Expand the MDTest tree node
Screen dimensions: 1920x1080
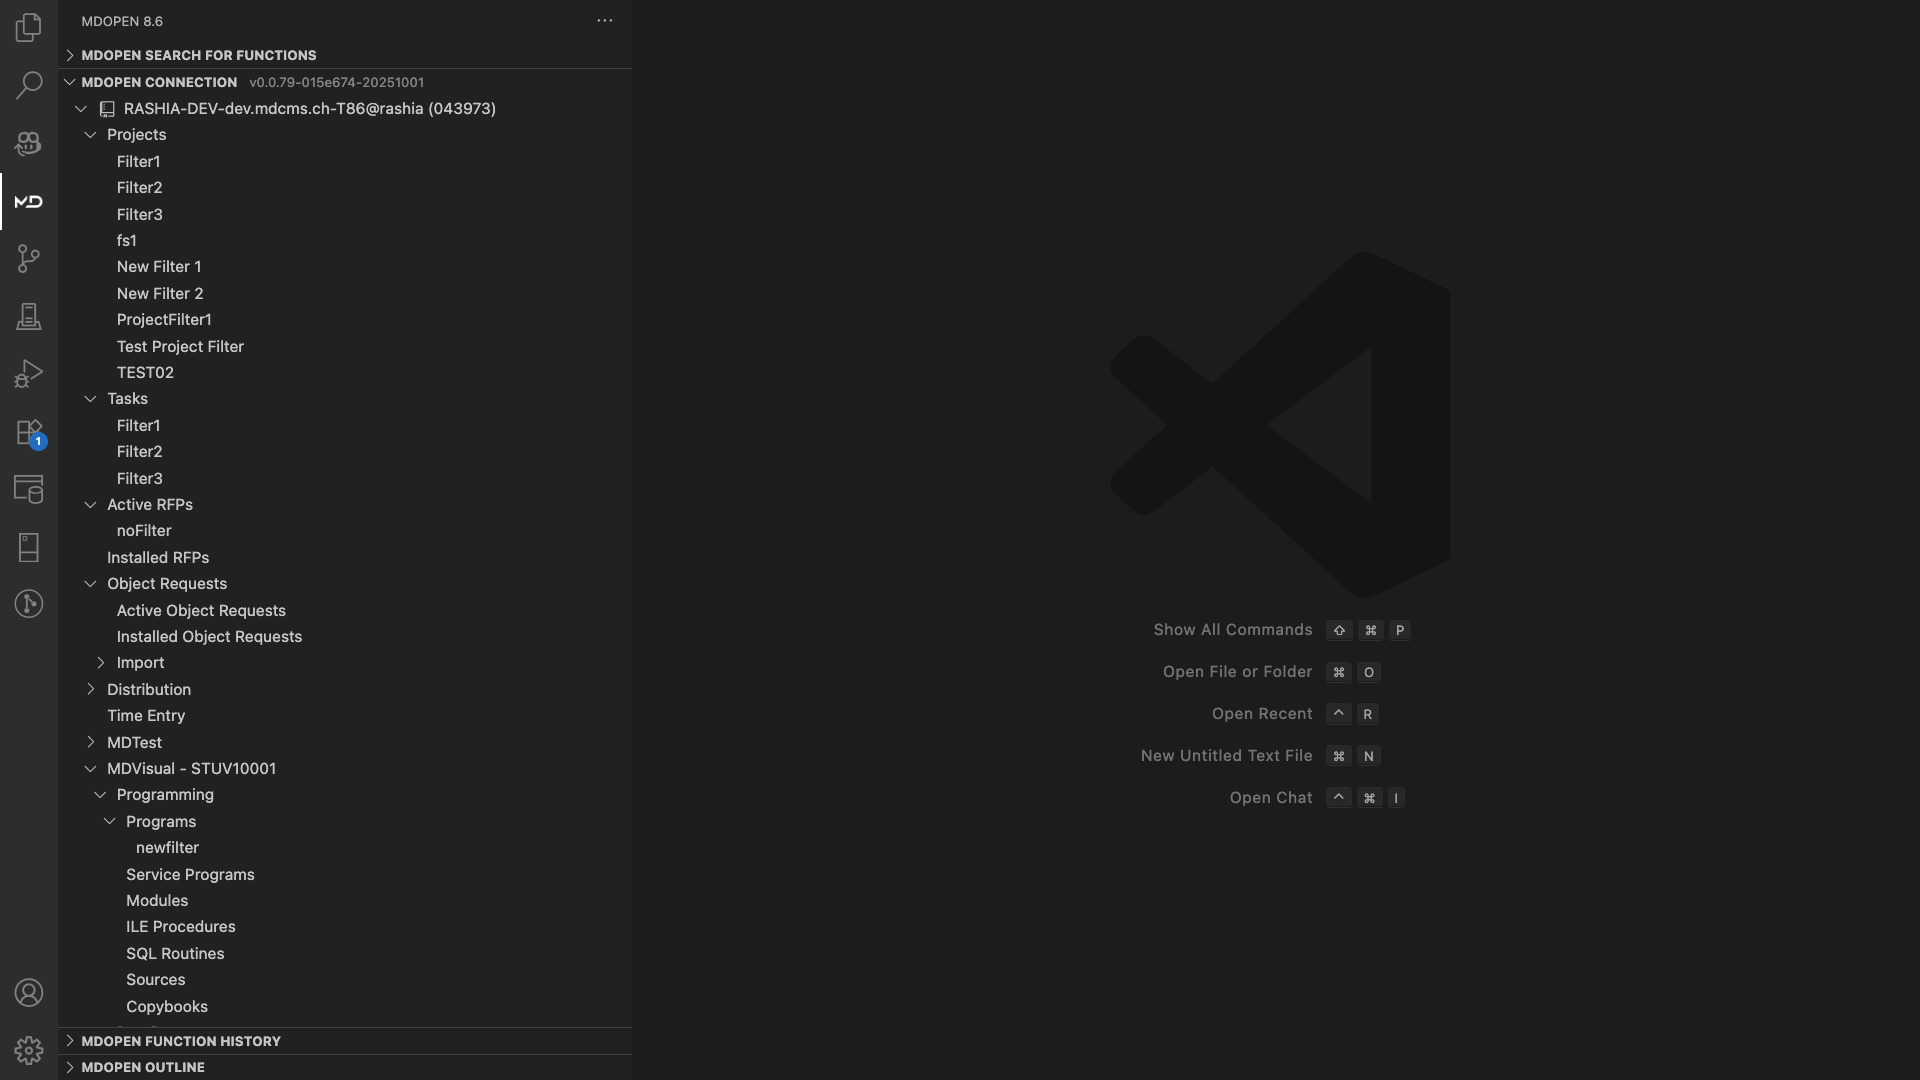coord(91,742)
